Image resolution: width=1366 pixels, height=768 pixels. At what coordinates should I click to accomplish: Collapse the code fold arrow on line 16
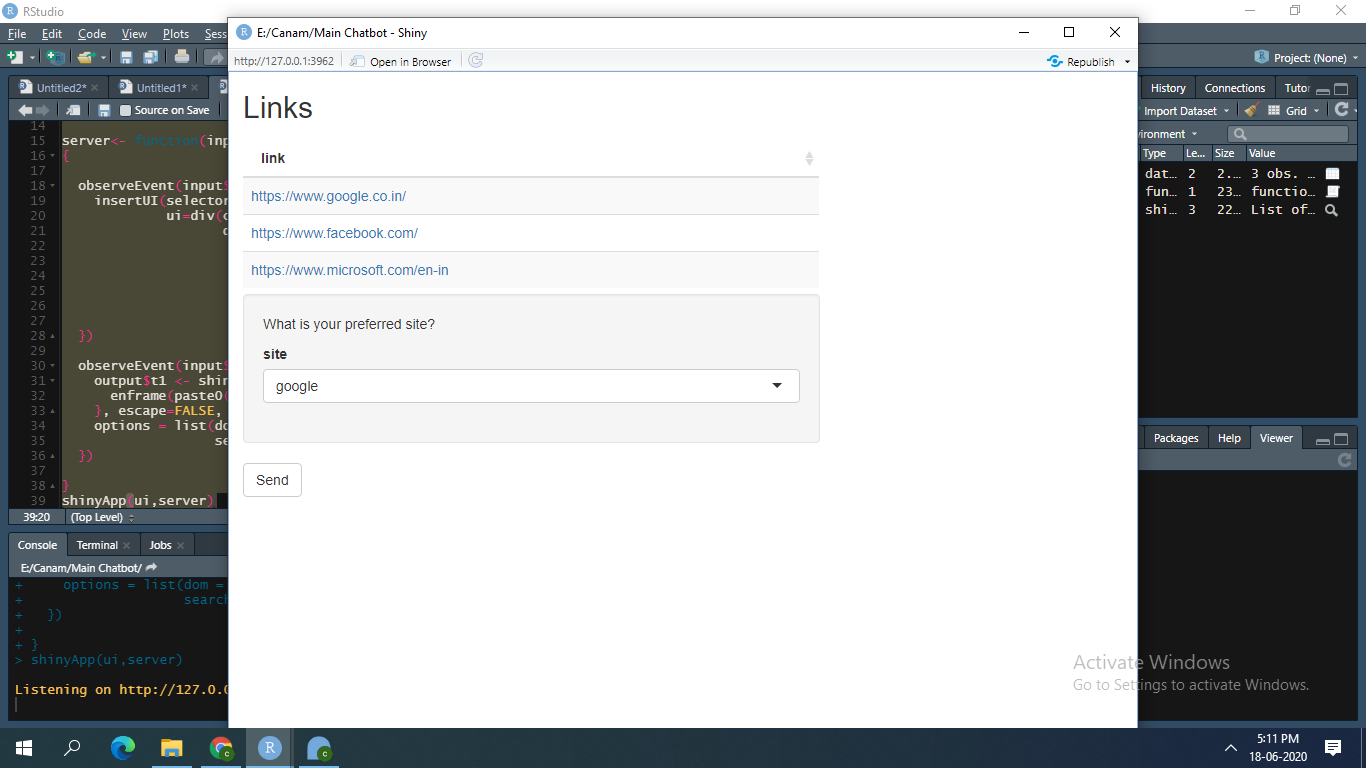pyautogui.click(x=52, y=156)
